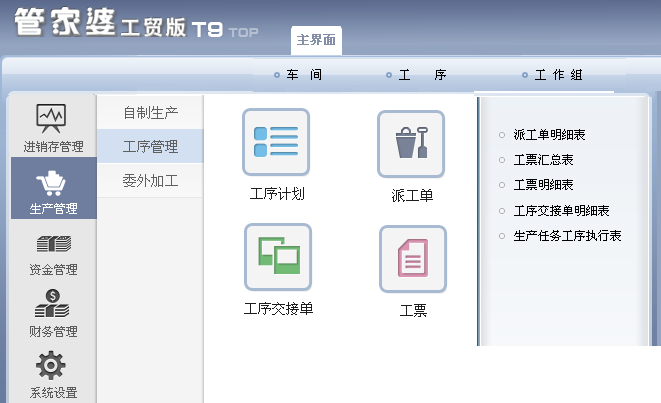The width and height of the screenshot is (661, 403).
Task: Open 系统设置 gear icon
Action: click(51, 365)
